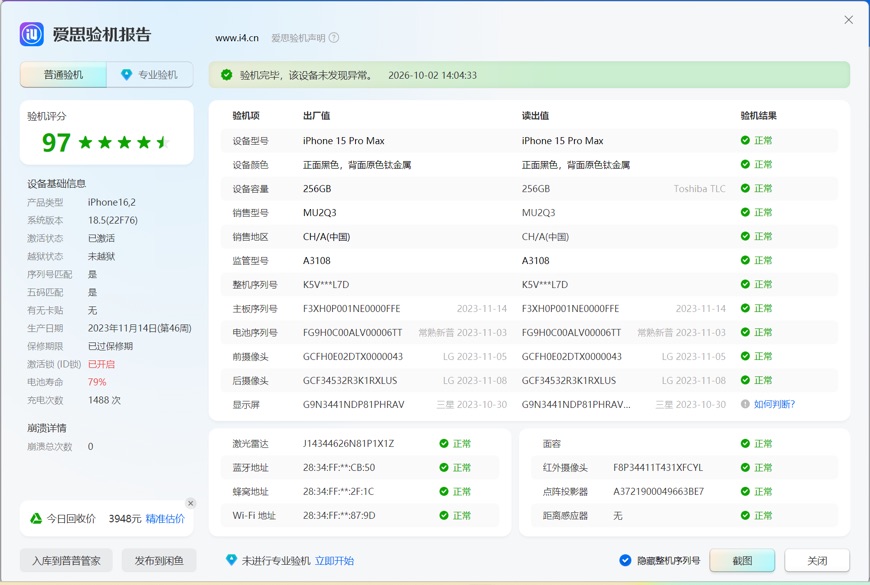Open the www.i4.cn link

pos(237,38)
